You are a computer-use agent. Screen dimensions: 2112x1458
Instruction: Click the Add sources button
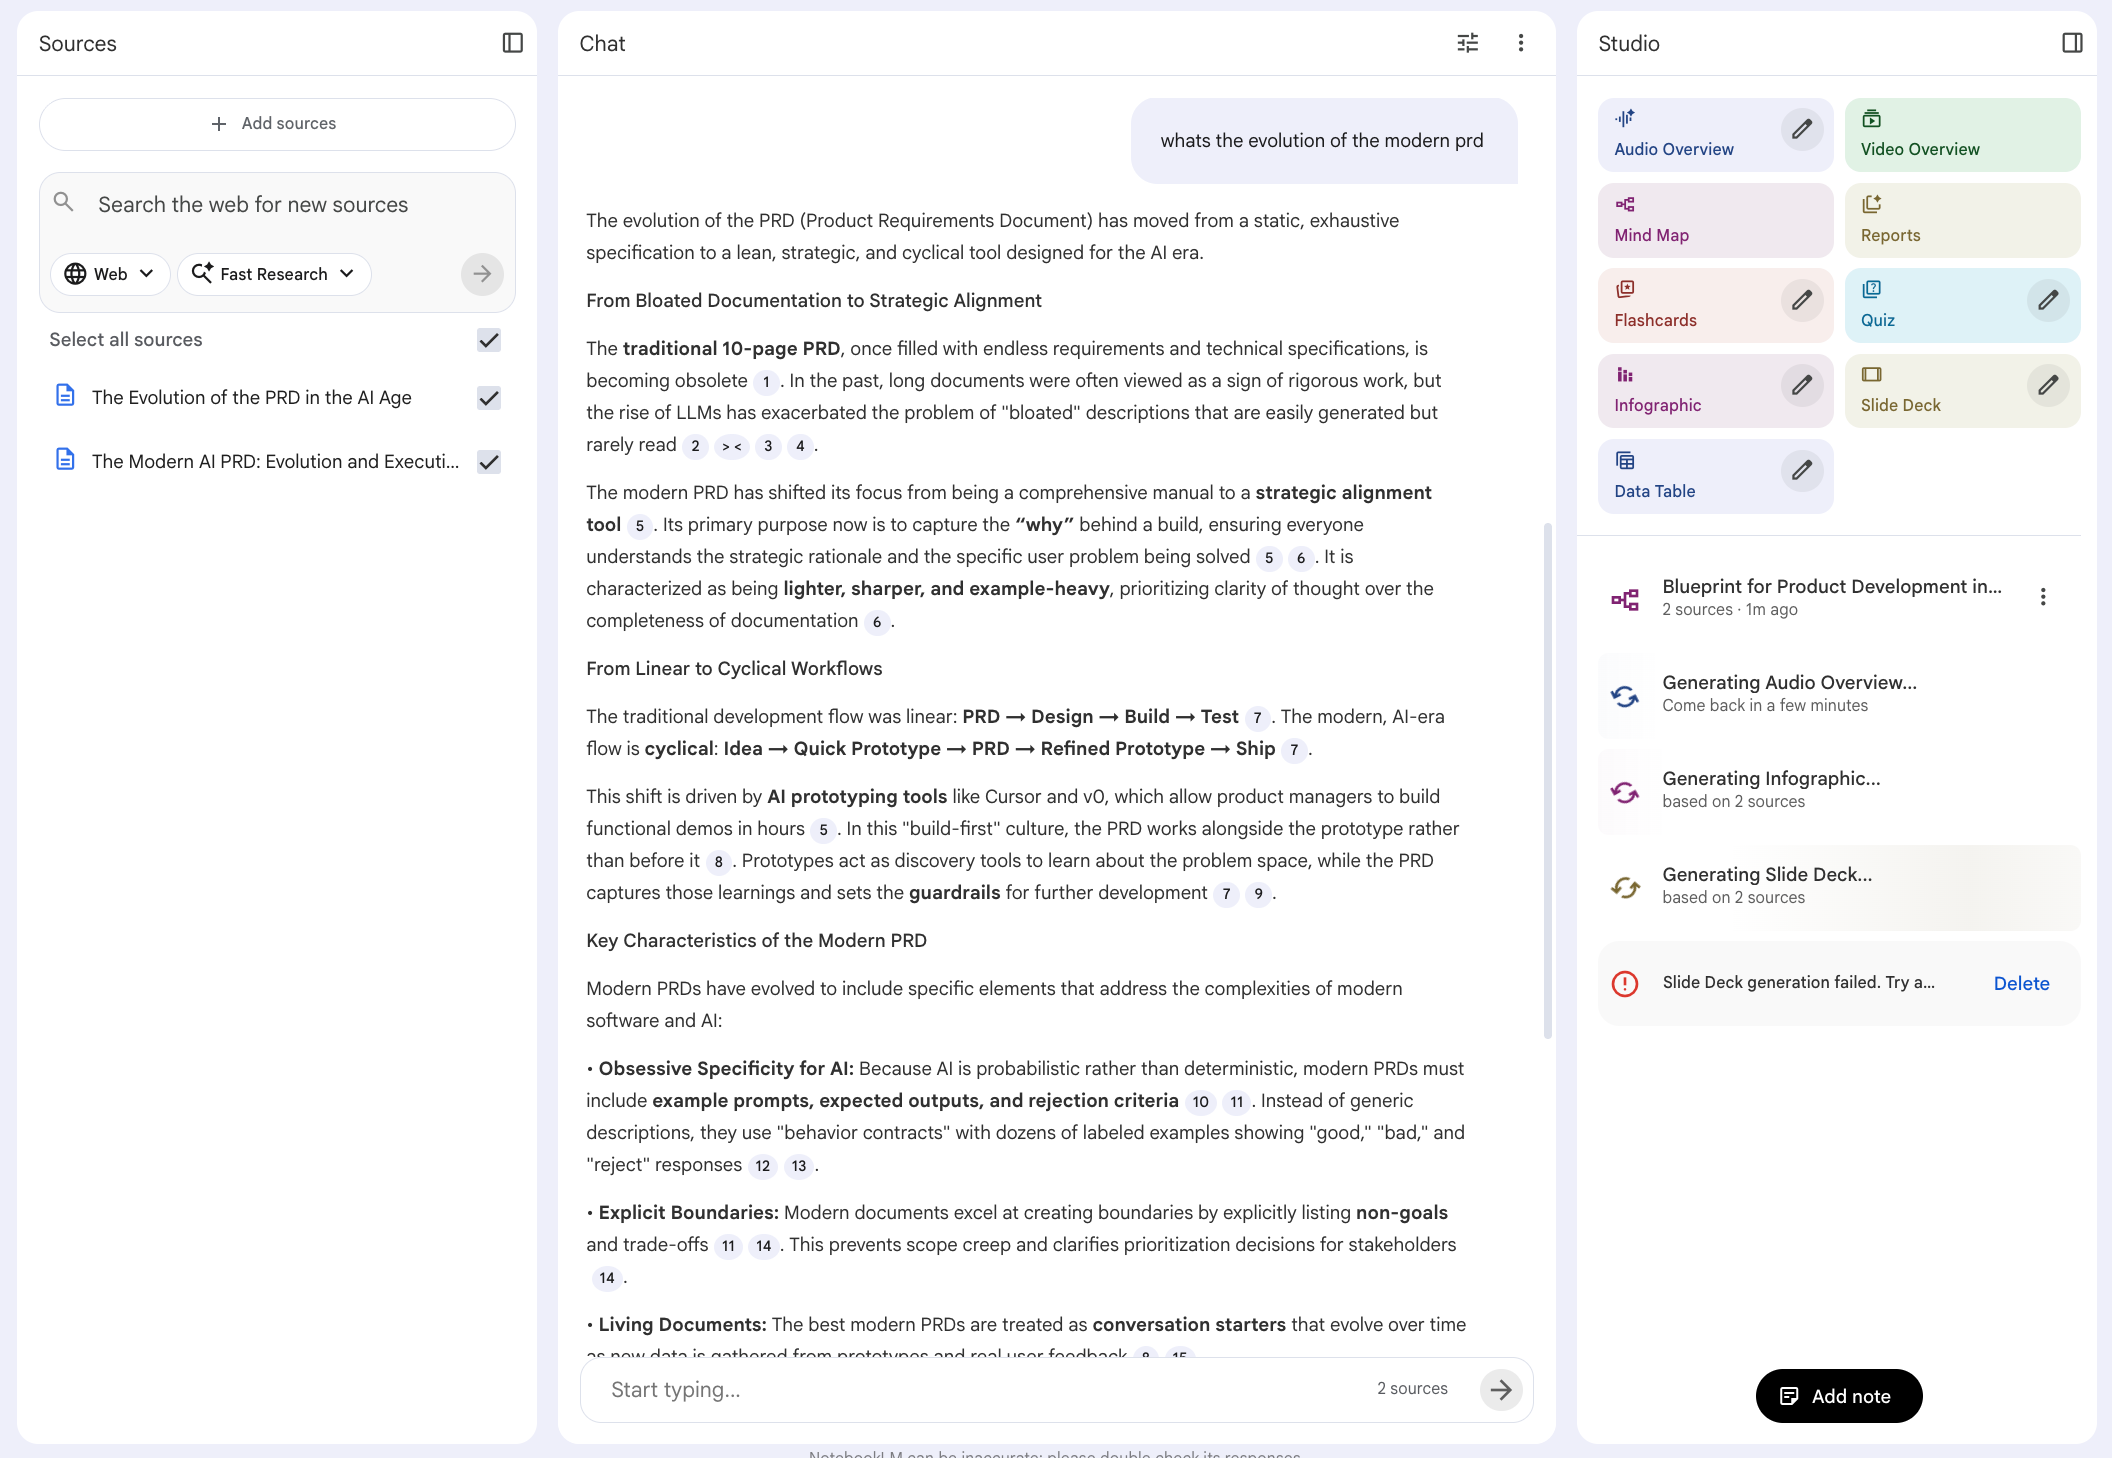277,124
